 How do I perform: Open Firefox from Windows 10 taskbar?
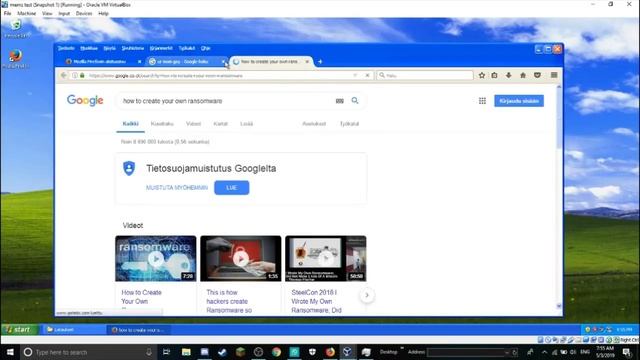point(330,352)
